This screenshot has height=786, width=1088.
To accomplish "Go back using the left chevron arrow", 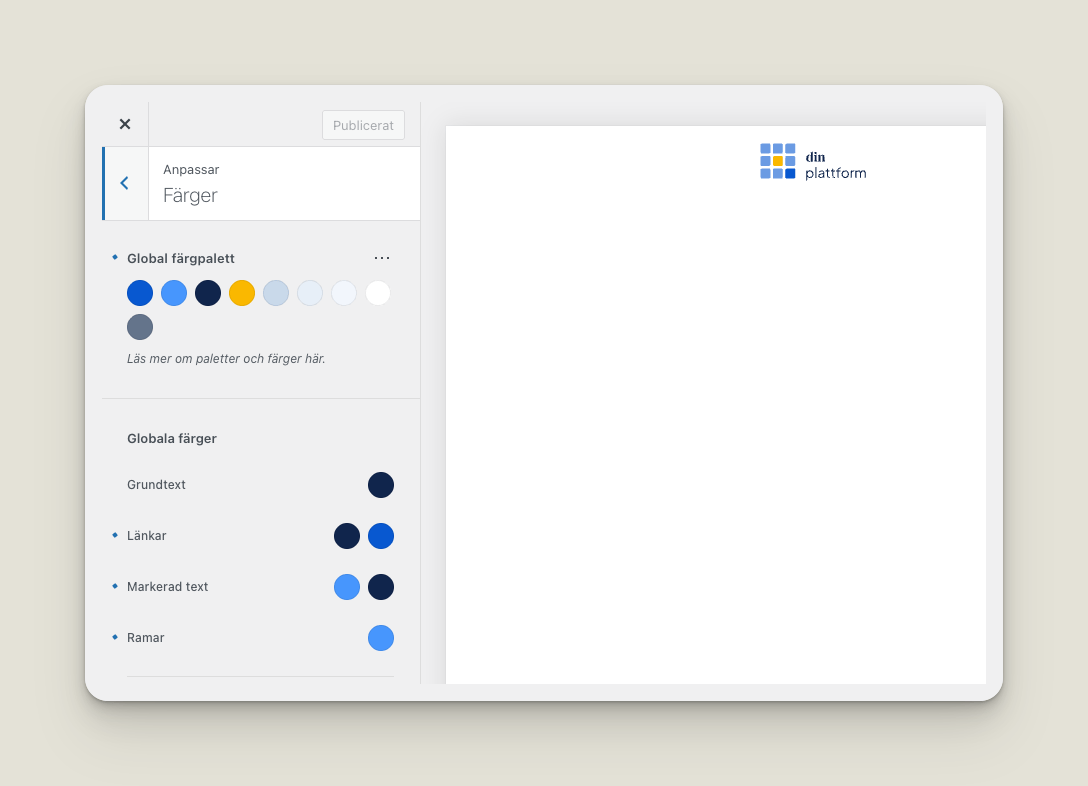I will tap(125, 183).
